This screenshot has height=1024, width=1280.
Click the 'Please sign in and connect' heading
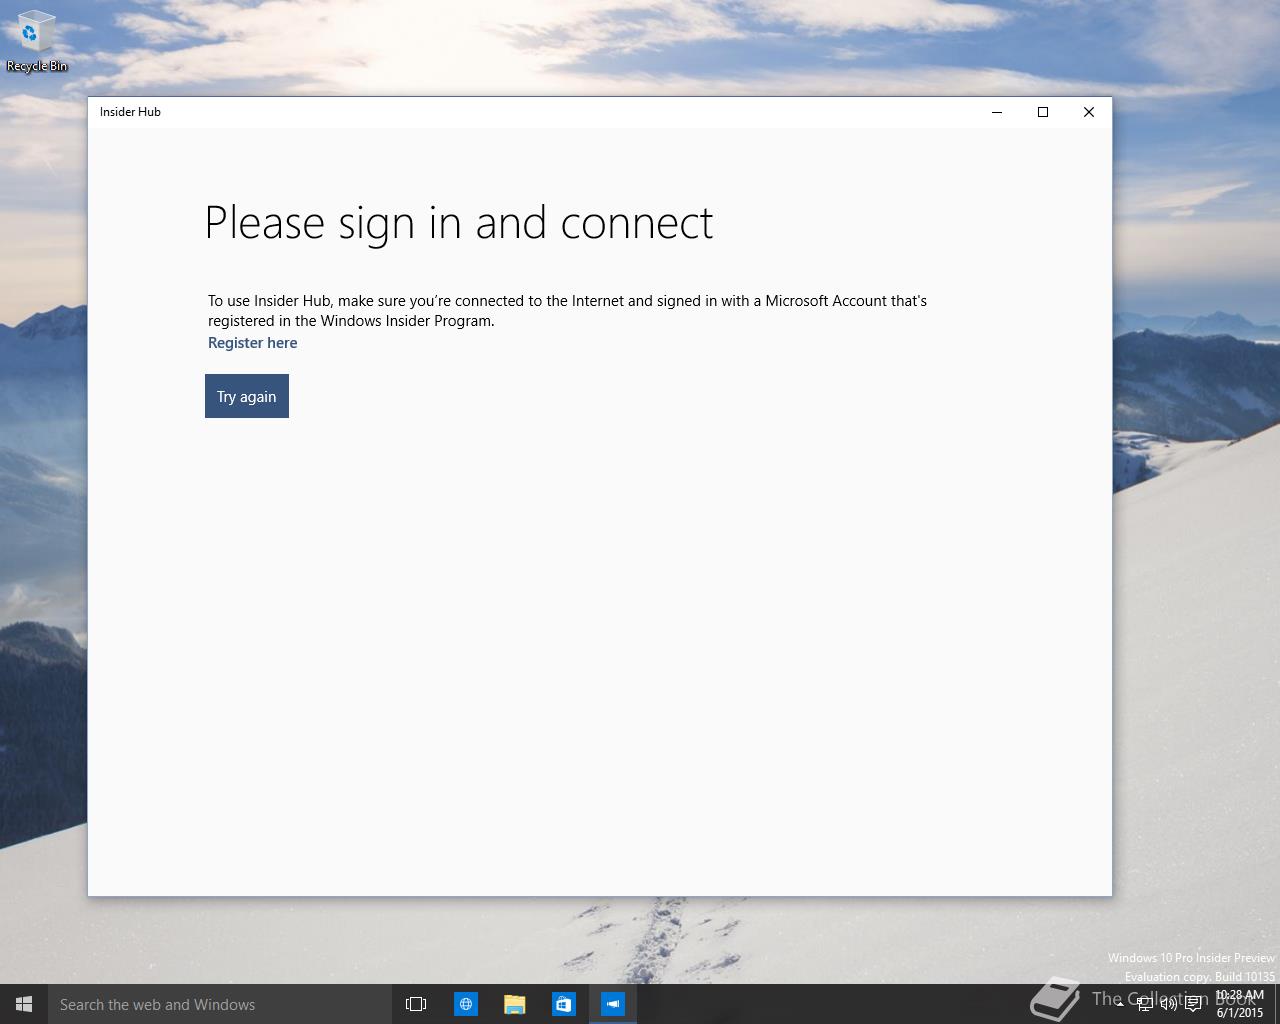(458, 223)
